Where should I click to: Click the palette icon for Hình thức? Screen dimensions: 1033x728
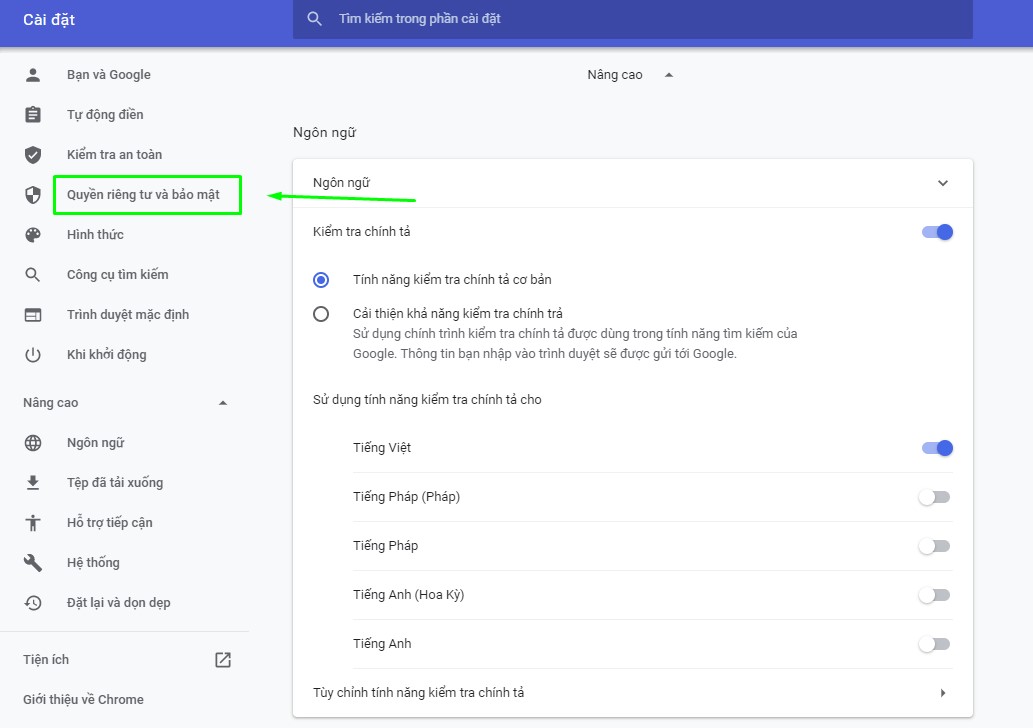(33, 235)
